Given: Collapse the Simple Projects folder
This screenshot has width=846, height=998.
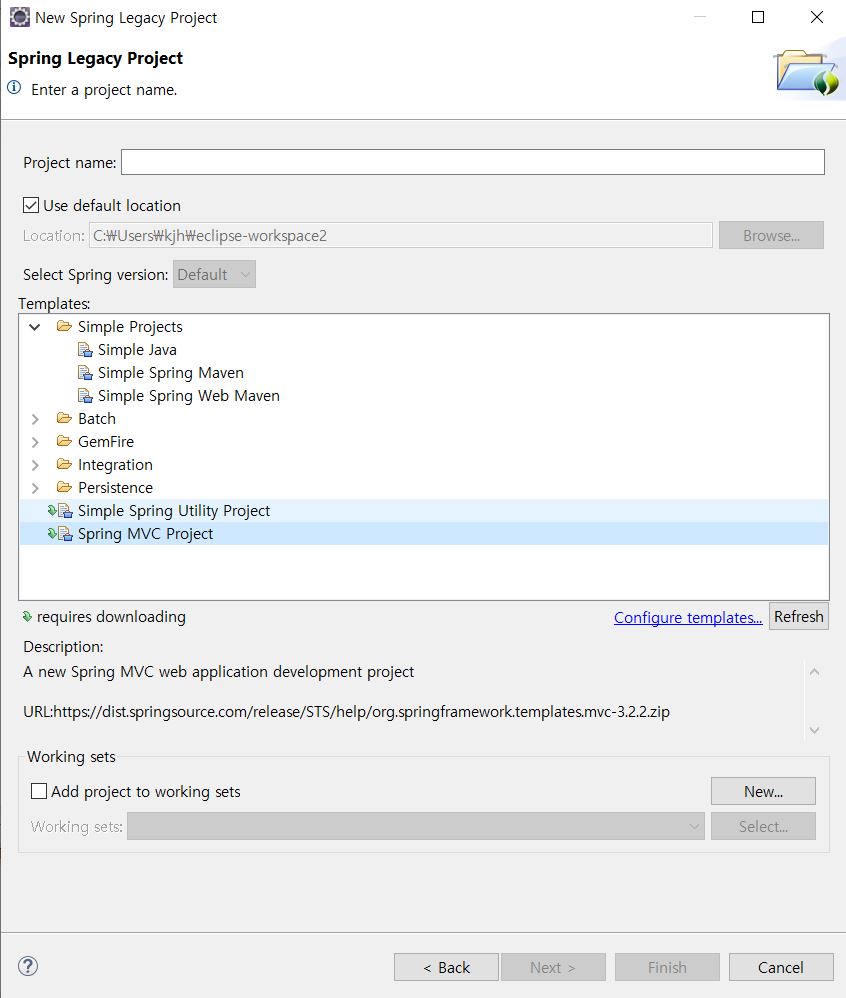Looking at the screenshot, I should tap(35, 327).
